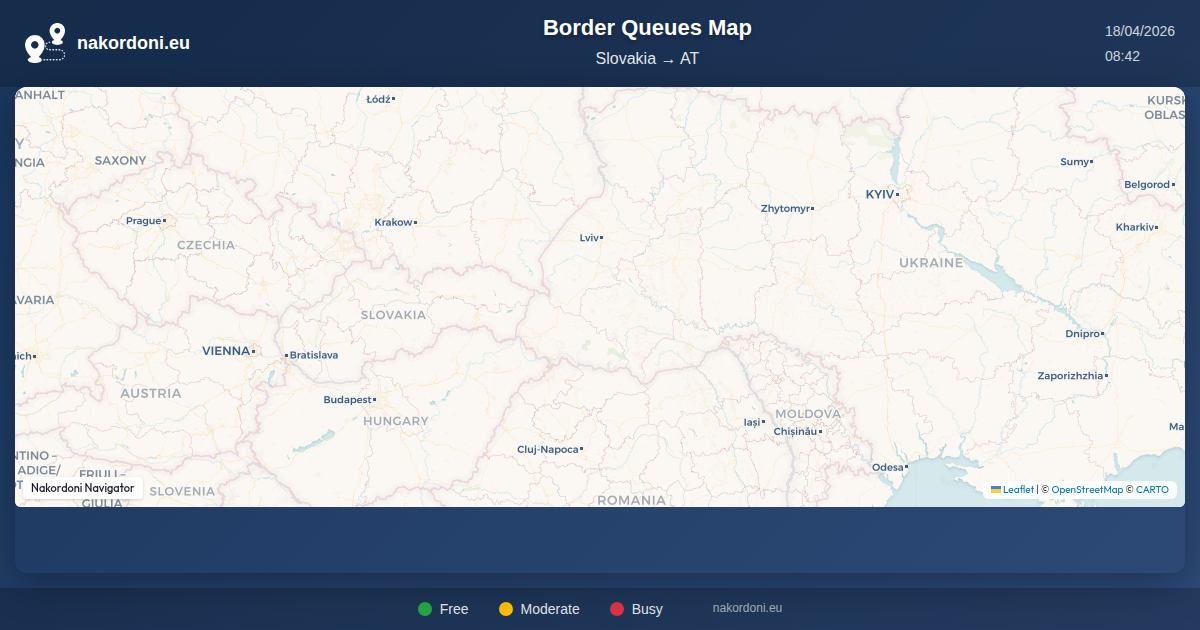This screenshot has height=630, width=1200.
Task: Open the OpenStreetMap attribution link
Action: coord(1086,490)
